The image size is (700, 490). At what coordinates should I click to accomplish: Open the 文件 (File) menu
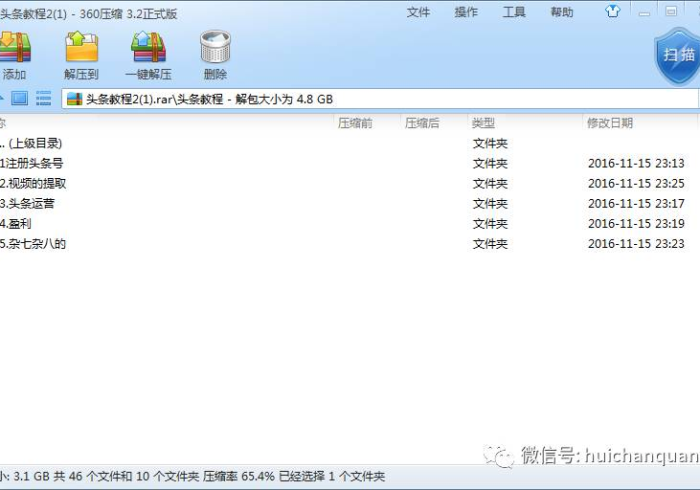pos(418,12)
